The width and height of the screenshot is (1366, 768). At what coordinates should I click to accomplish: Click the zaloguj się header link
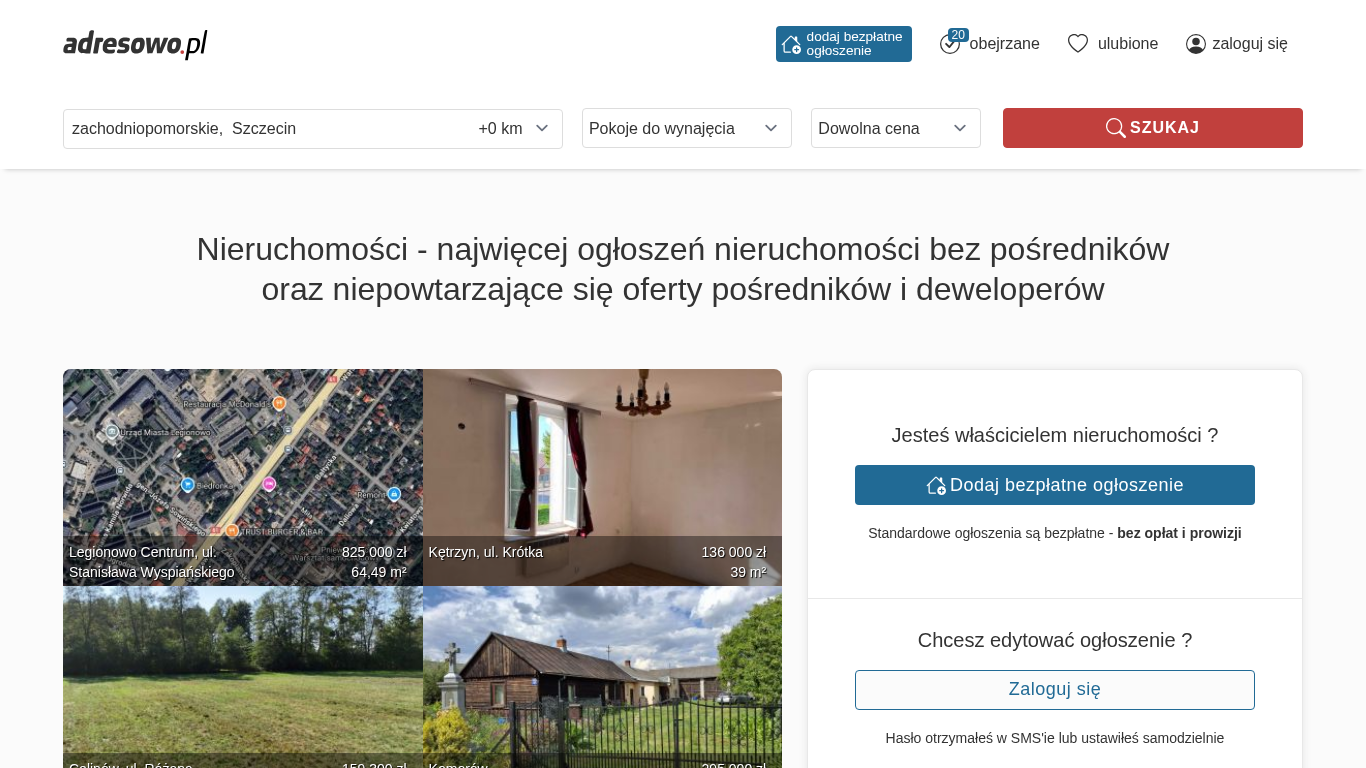point(1250,44)
